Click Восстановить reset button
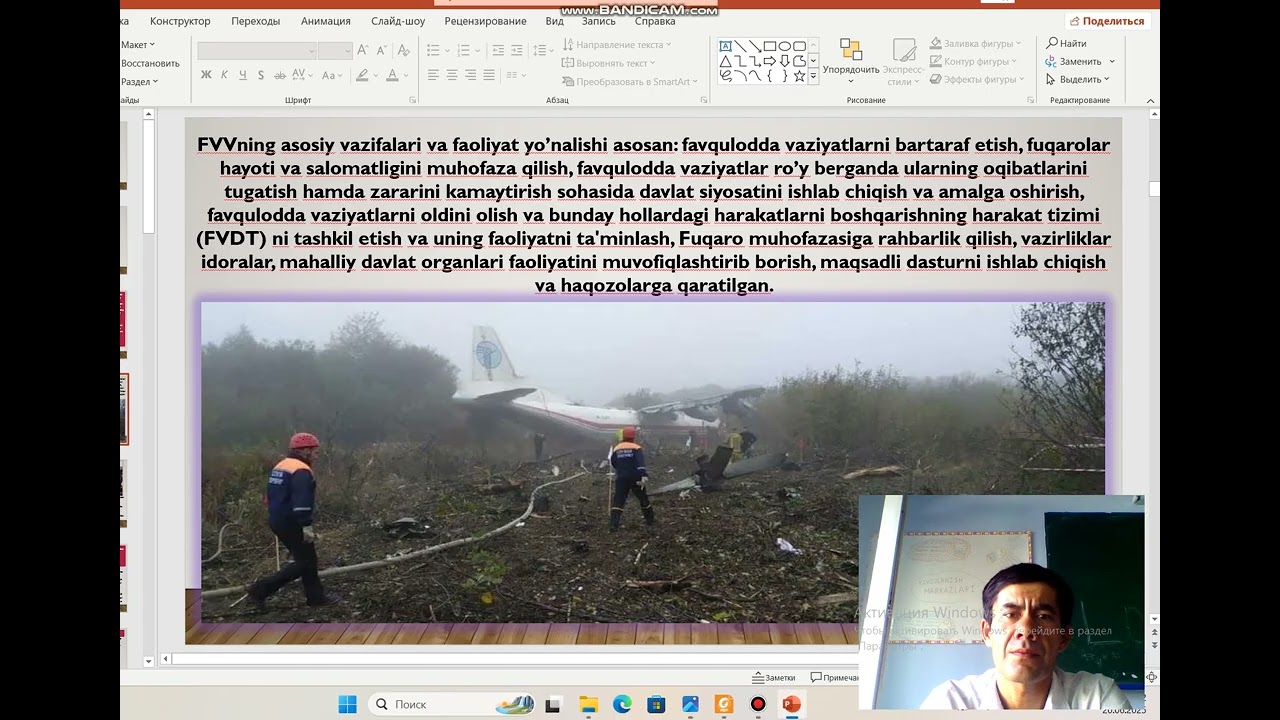 coord(150,63)
